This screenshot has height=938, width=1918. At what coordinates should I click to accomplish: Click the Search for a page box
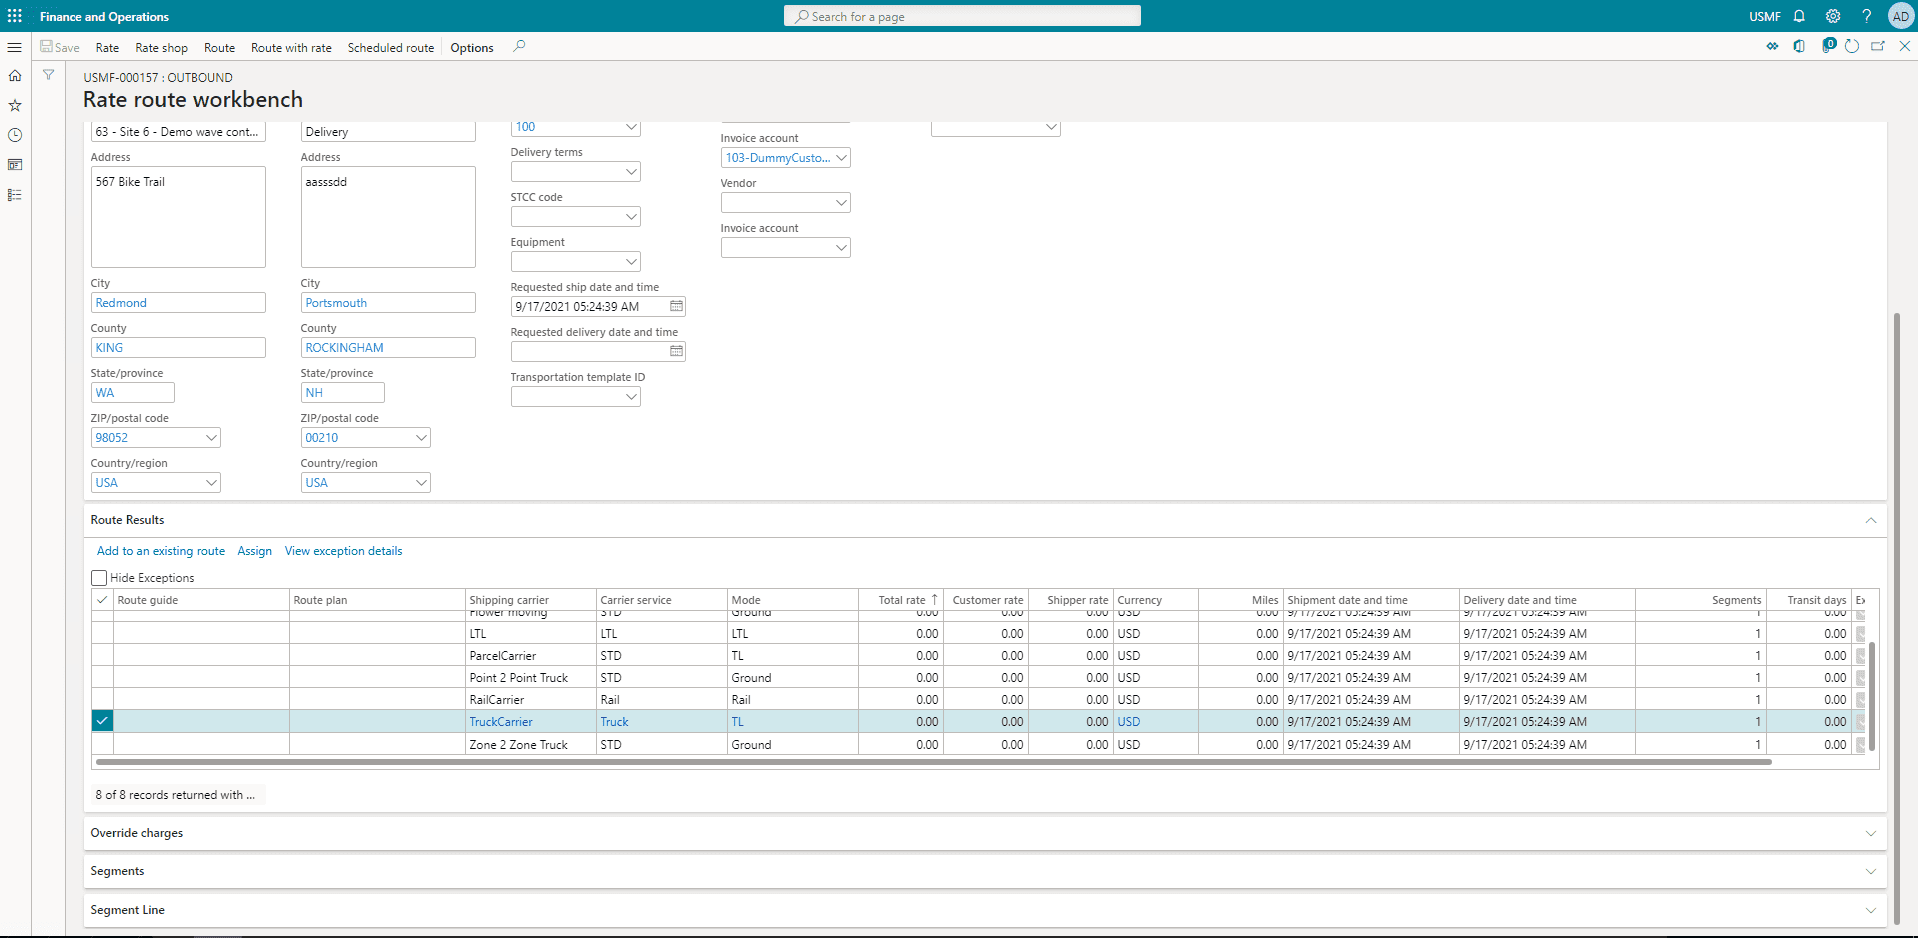(x=962, y=16)
